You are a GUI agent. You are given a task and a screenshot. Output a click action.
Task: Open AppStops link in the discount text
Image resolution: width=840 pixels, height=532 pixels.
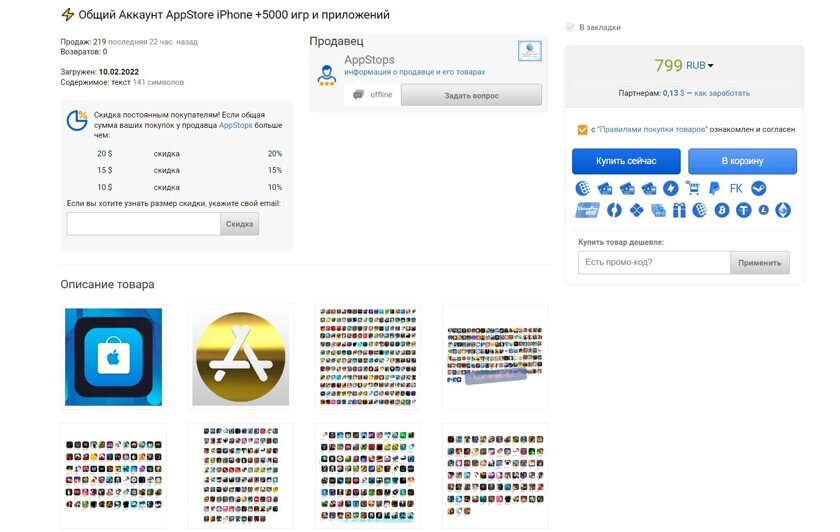click(x=236, y=125)
